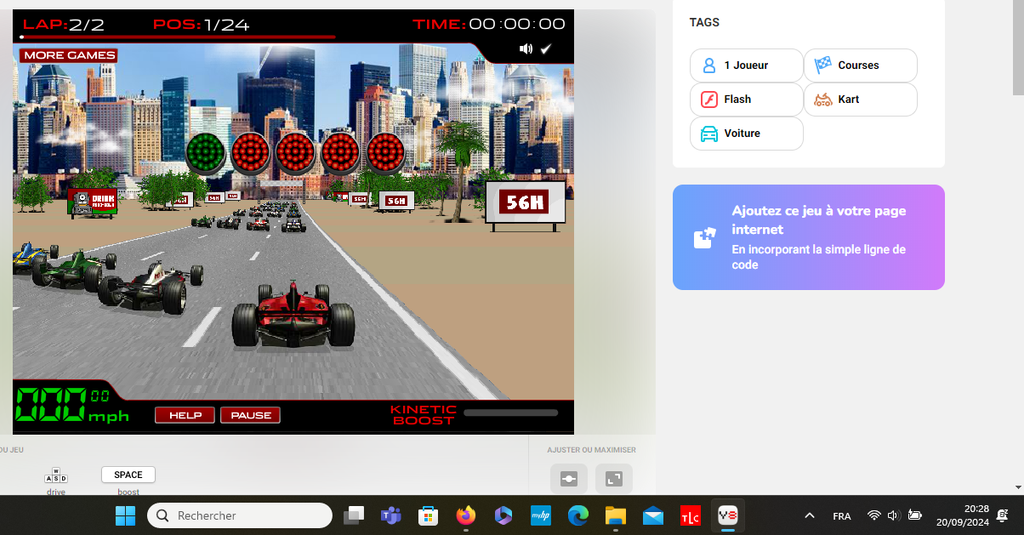Viewport: 1024px width, 535px height.
Task: Click the page scrollbar down arrow
Action: coord(1018,487)
